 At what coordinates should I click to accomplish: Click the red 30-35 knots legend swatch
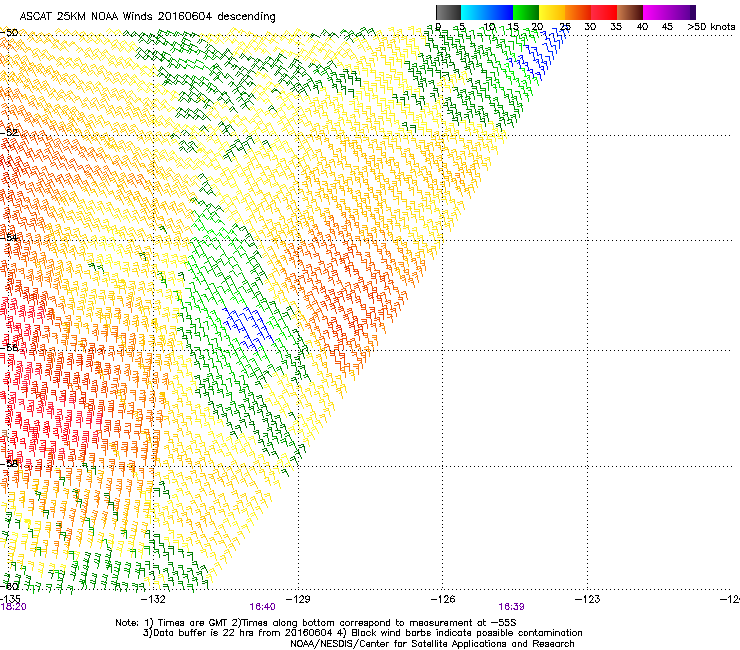click(x=604, y=12)
